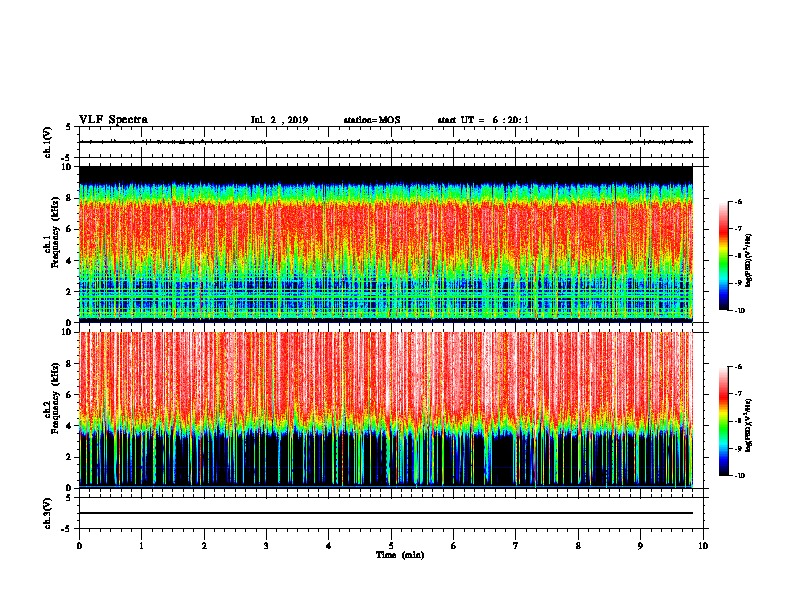
Task: Click the 8 kHz tick on ch.1 frequency axis
Action: [x=69, y=198]
